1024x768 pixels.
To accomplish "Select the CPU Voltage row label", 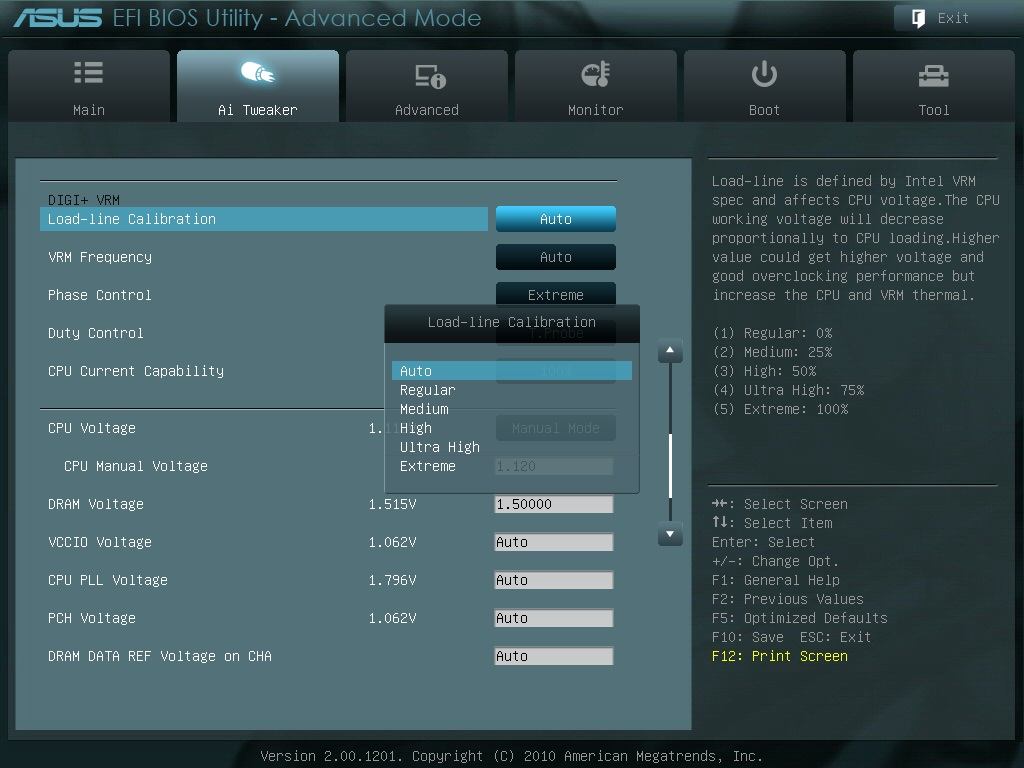I will pos(92,428).
